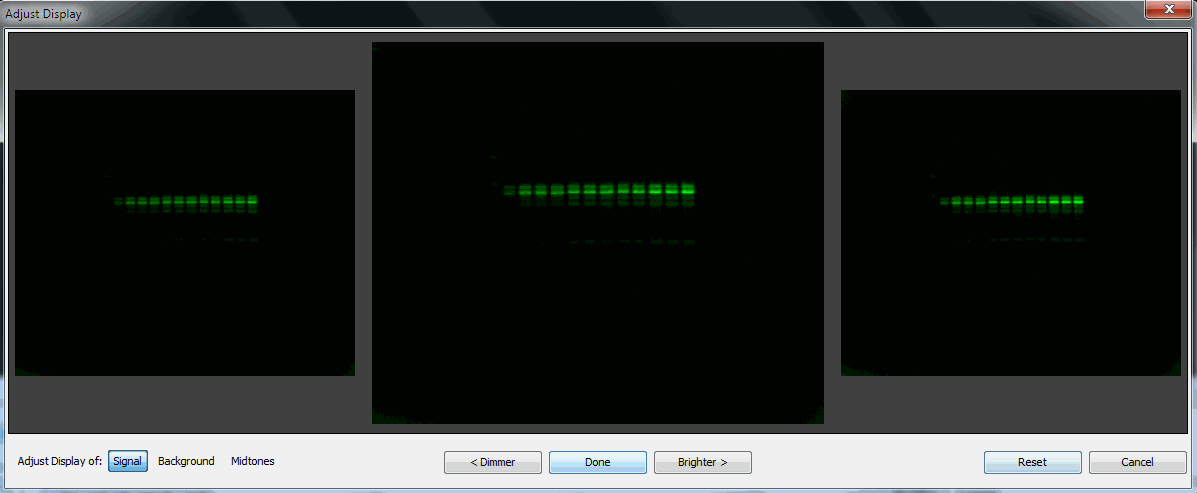The height and width of the screenshot is (493, 1197).
Task: Click faint lower bands in right preview
Action: pos(1040,240)
